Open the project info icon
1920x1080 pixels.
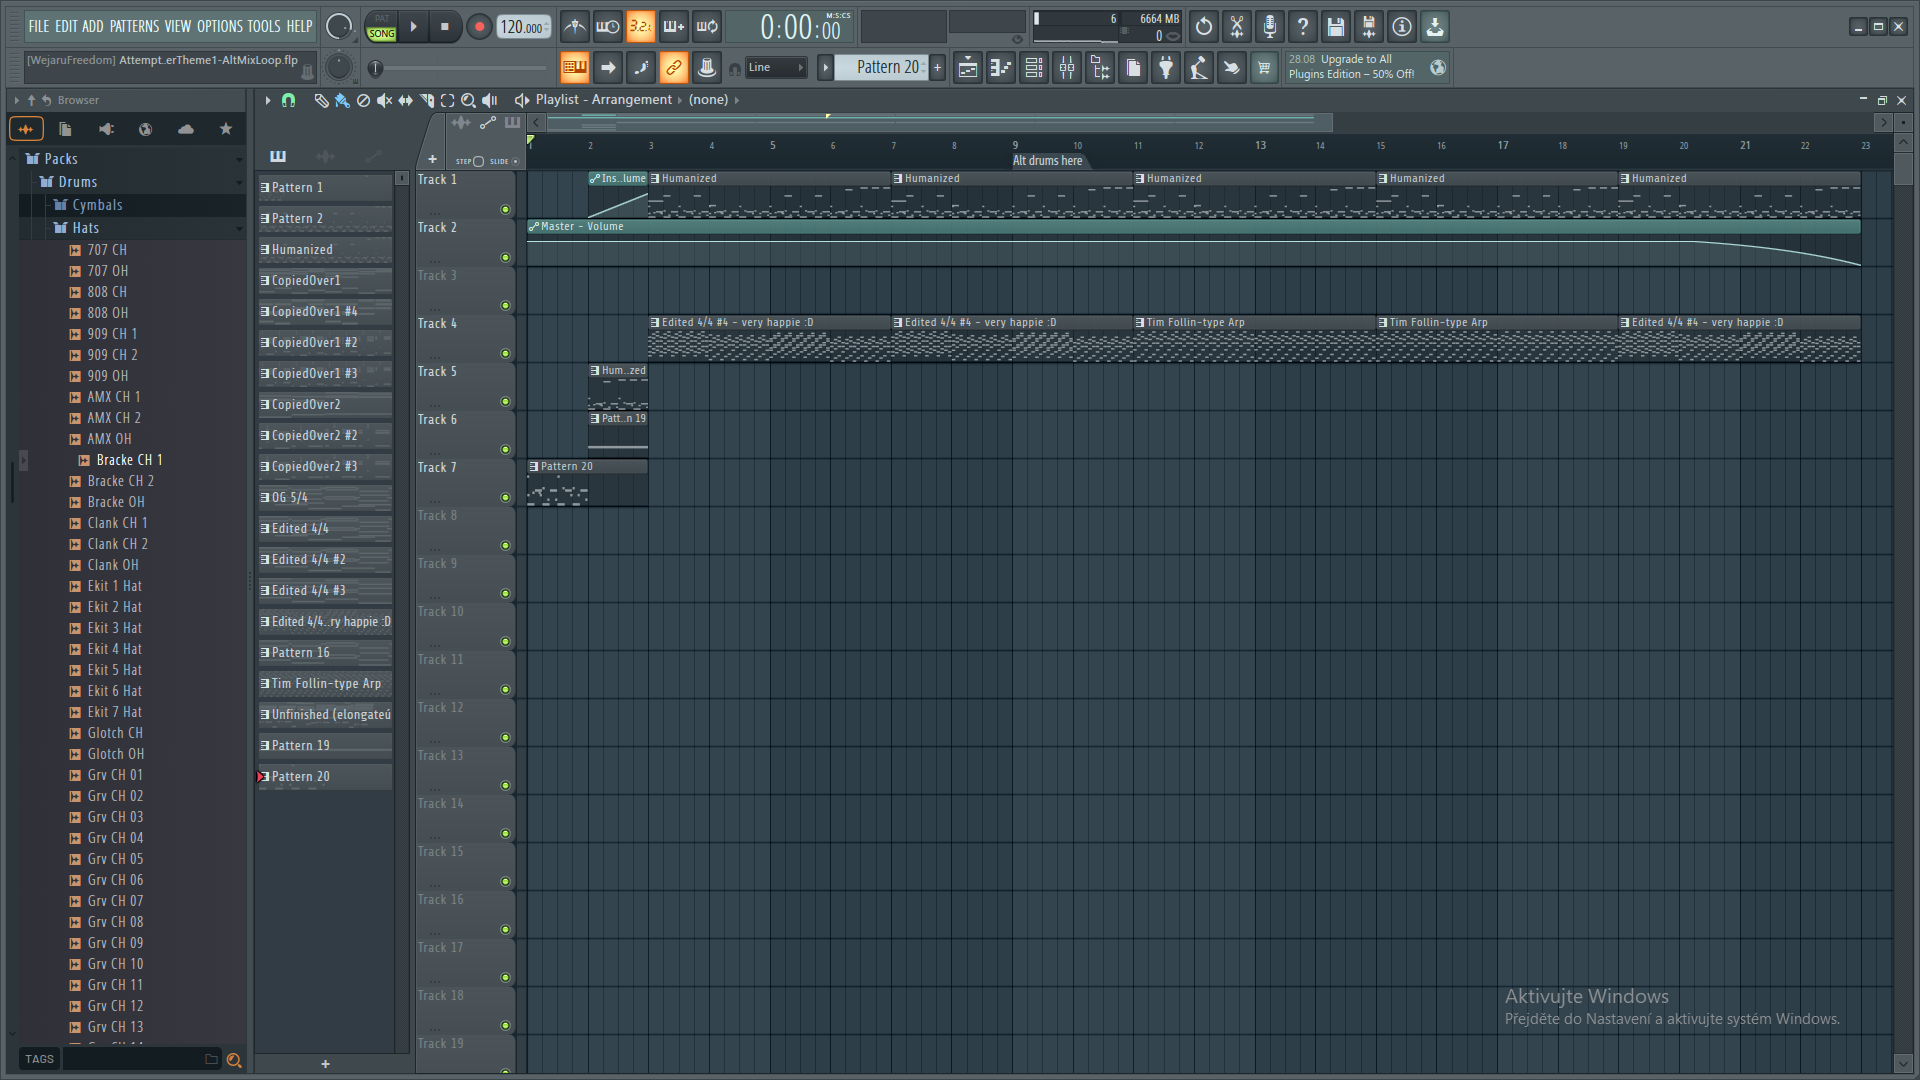[x=1402, y=27]
